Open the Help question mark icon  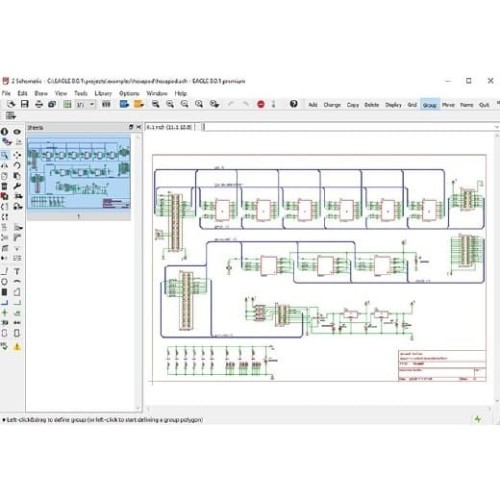point(293,104)
